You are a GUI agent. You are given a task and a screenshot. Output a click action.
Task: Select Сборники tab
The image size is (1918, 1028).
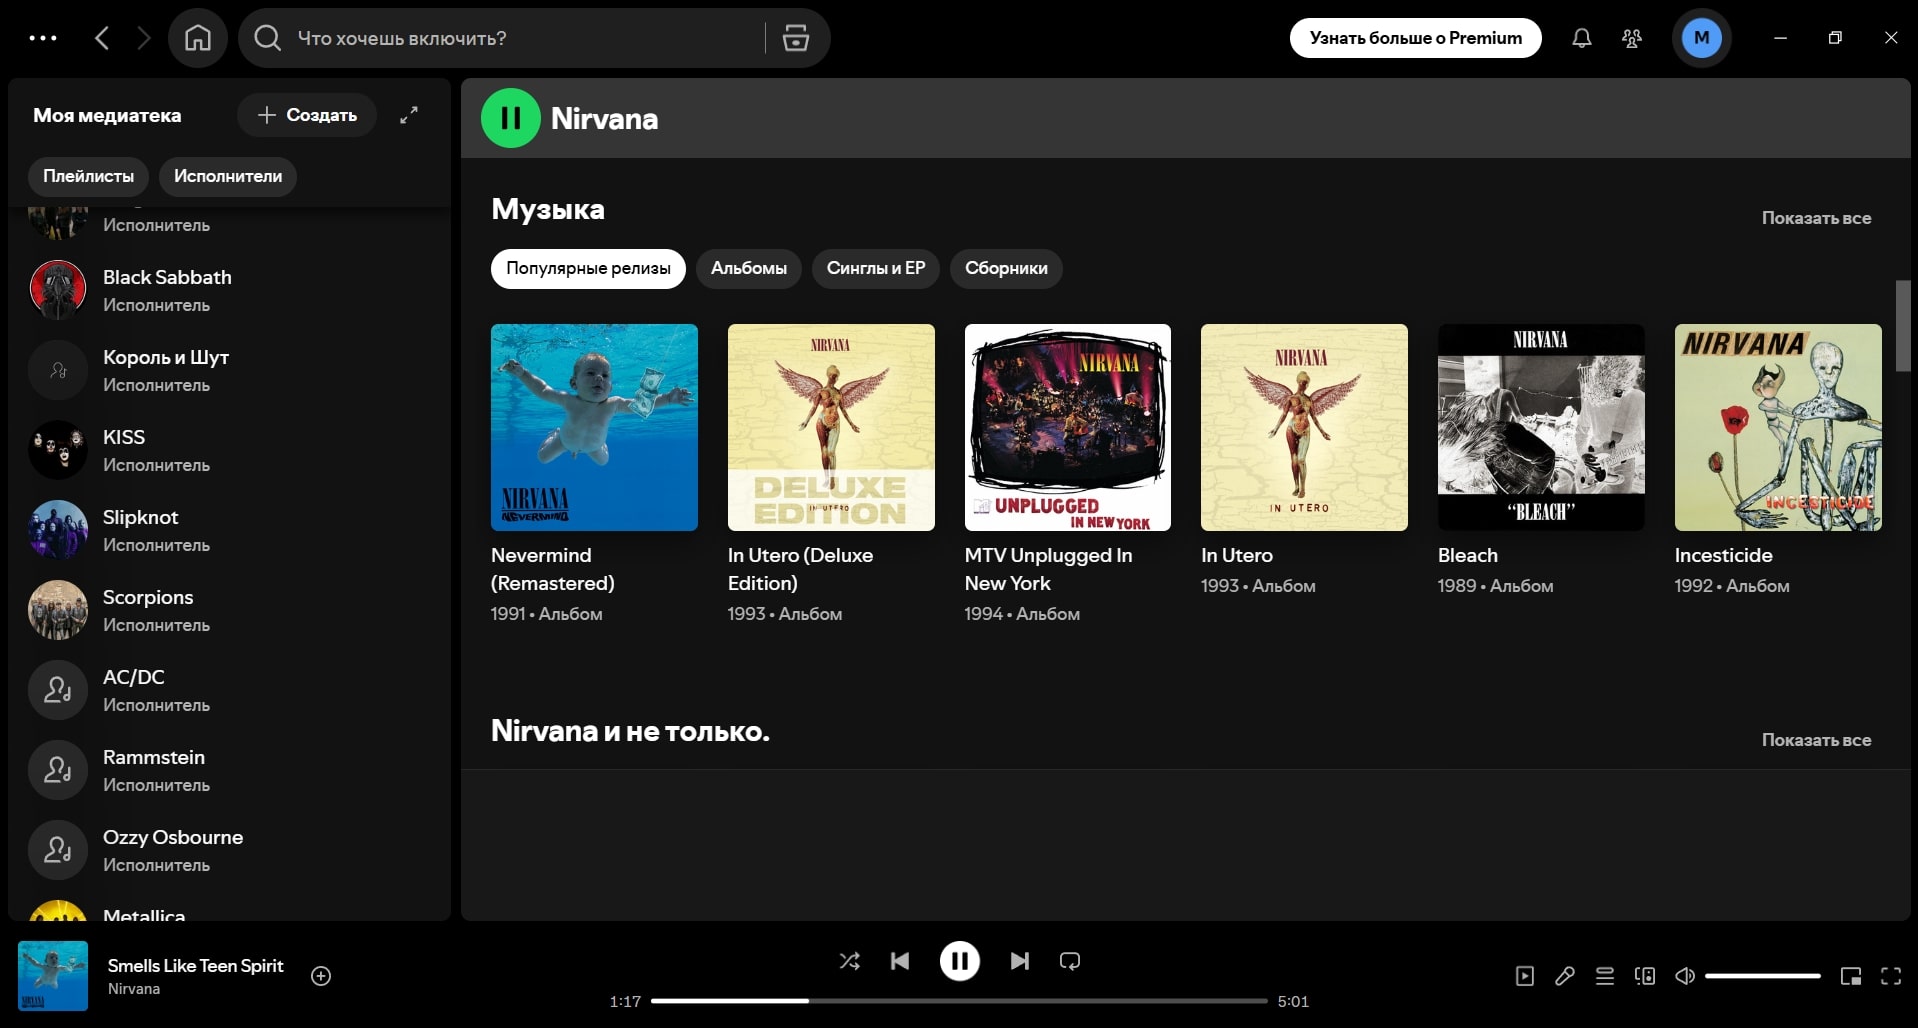1006,268
